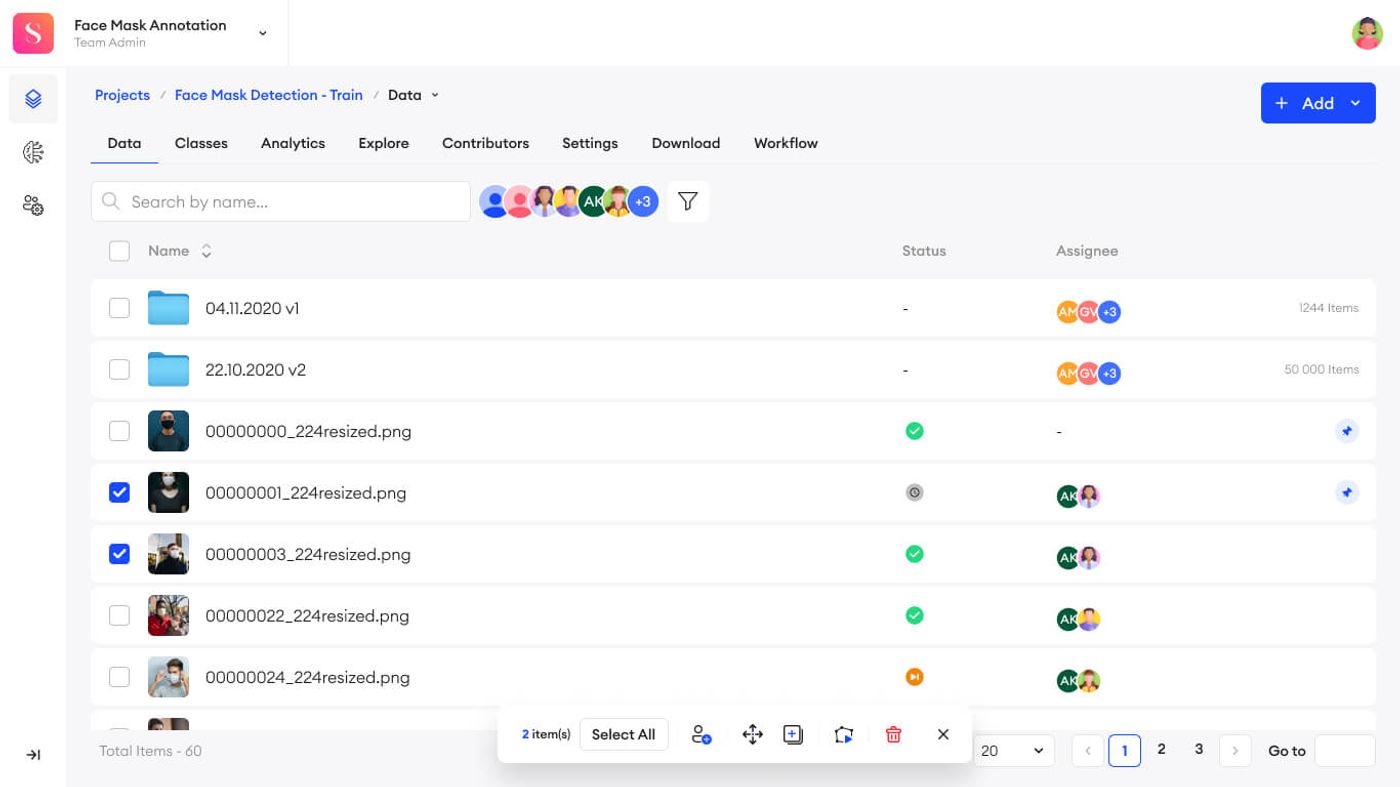
Task: Click the run prediction polygon icon
Action: coord(844,735)
